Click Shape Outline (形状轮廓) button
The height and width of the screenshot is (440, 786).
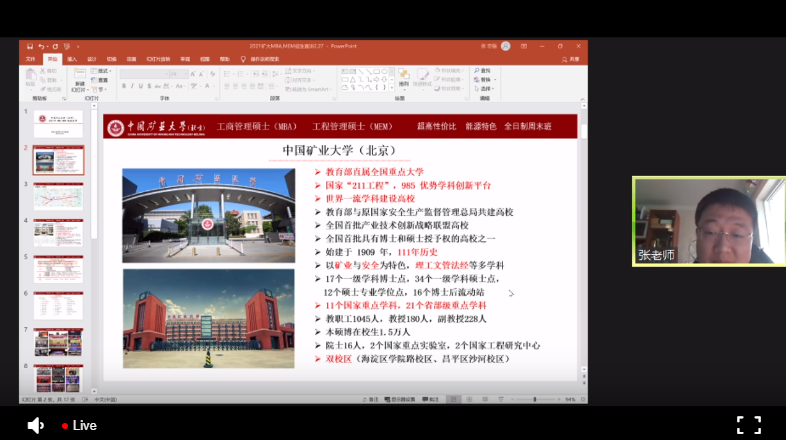448,80
